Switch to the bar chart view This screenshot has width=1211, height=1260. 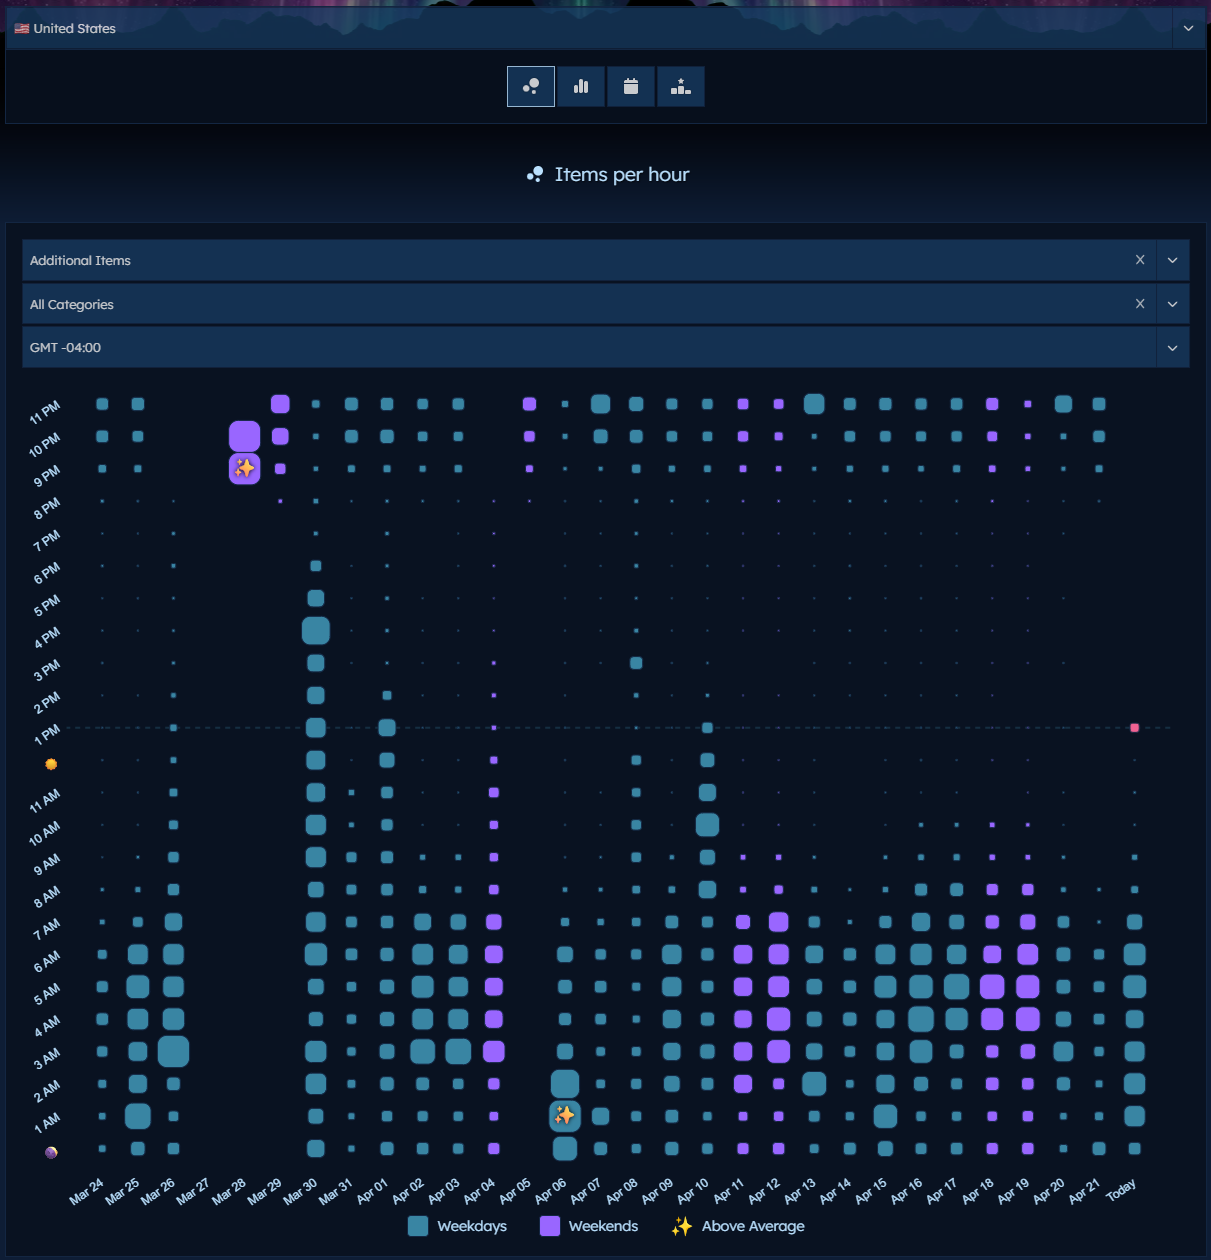(580, 86)
